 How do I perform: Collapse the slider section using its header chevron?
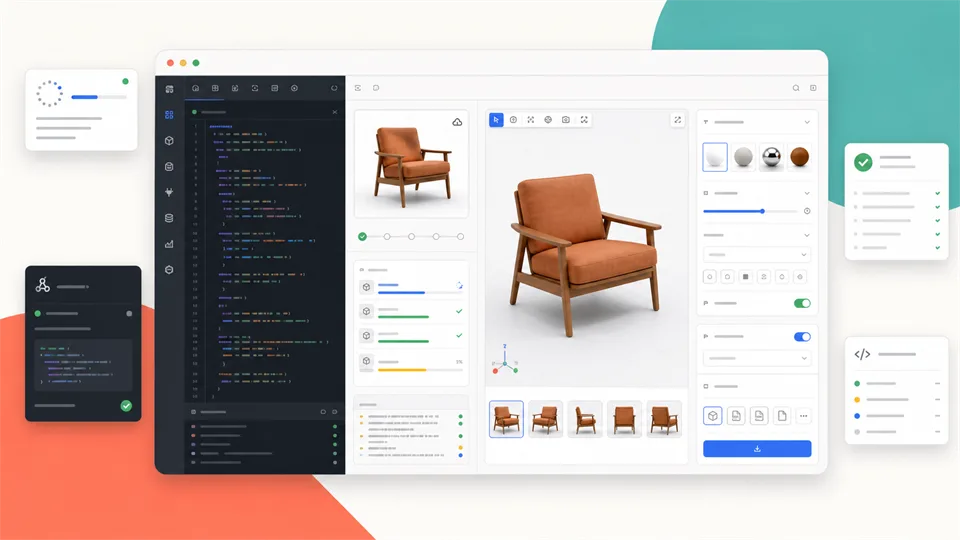tap(807, 193)
